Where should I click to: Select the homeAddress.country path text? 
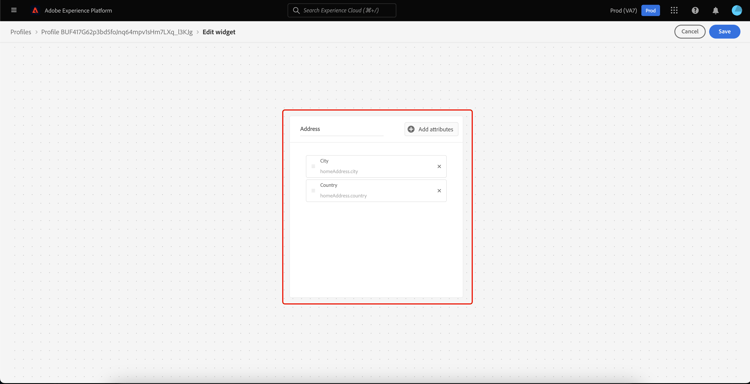coord(343,196)
